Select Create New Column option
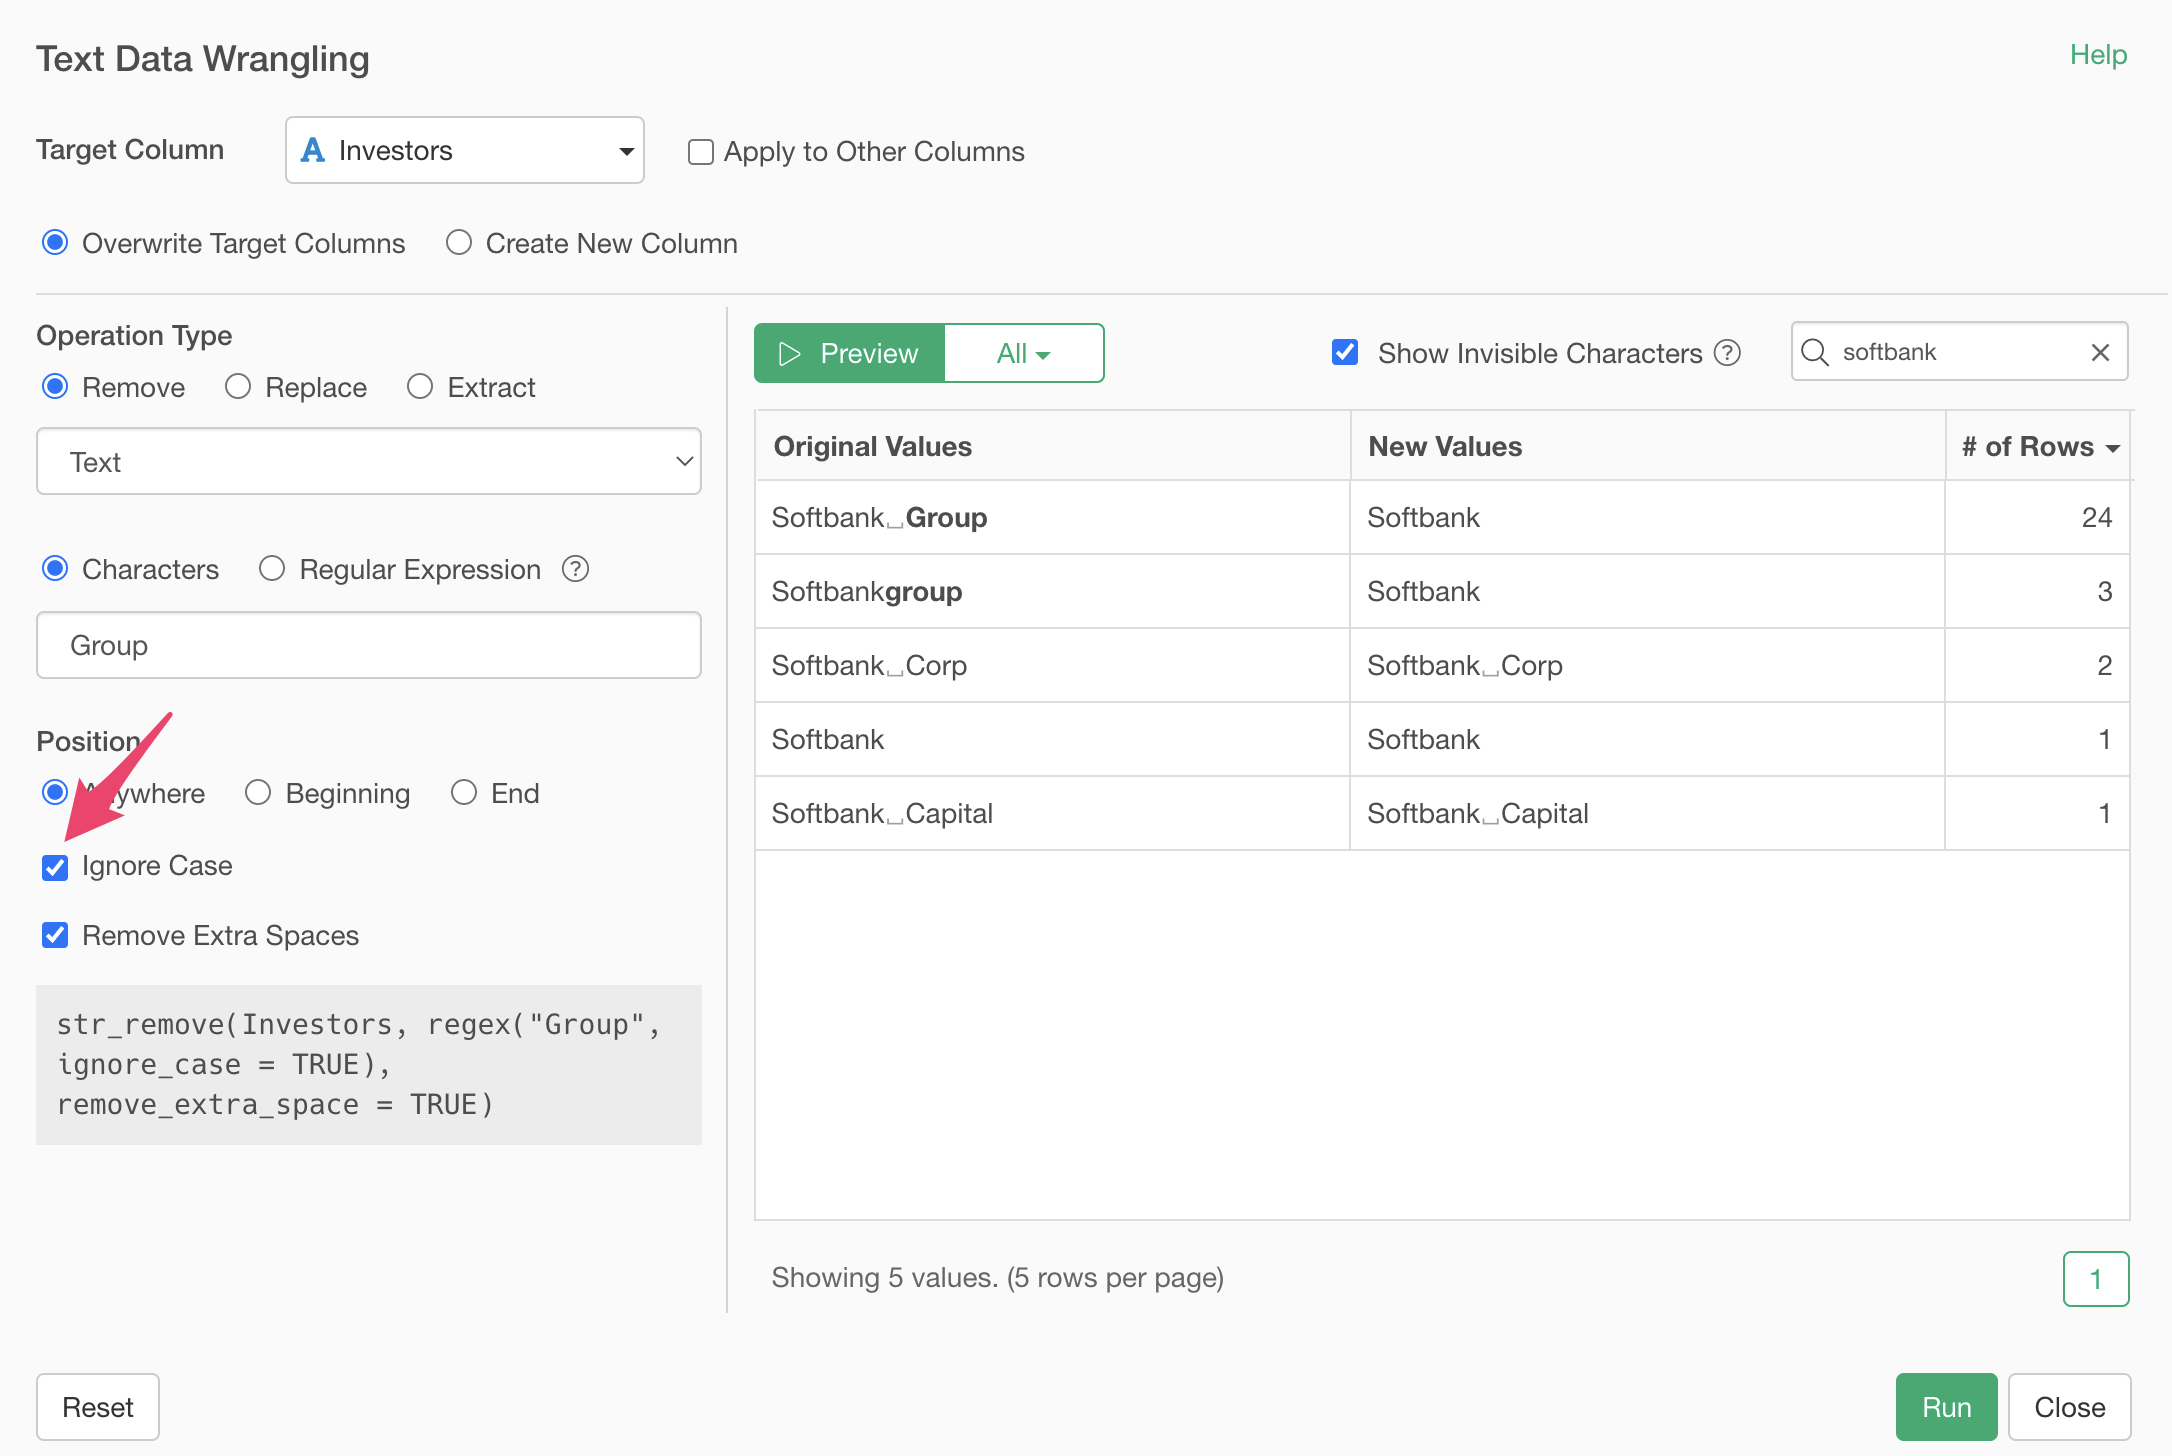Viewport: 2172px width, 1456px height. (x=459, y=243)
